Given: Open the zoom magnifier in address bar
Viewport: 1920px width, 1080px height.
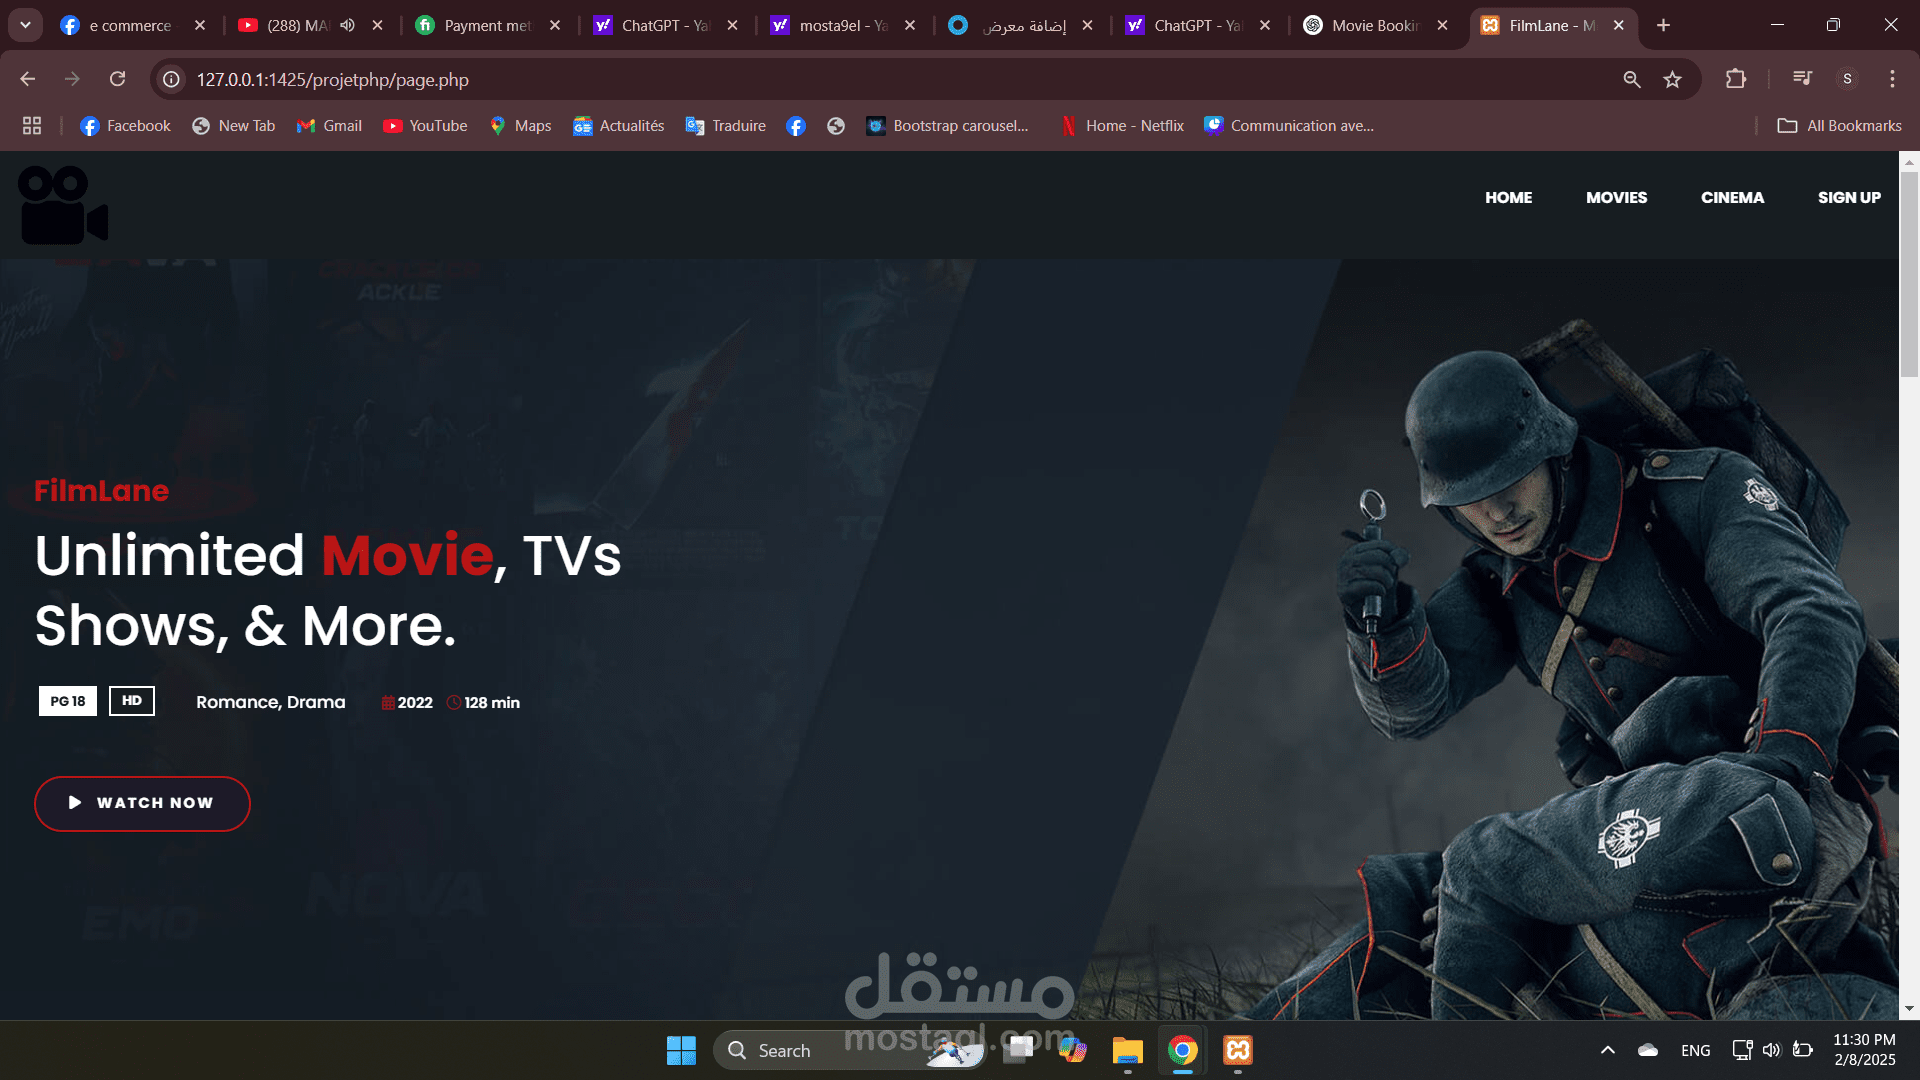Looking at the screenshot, I should [x=1631, y=79].
